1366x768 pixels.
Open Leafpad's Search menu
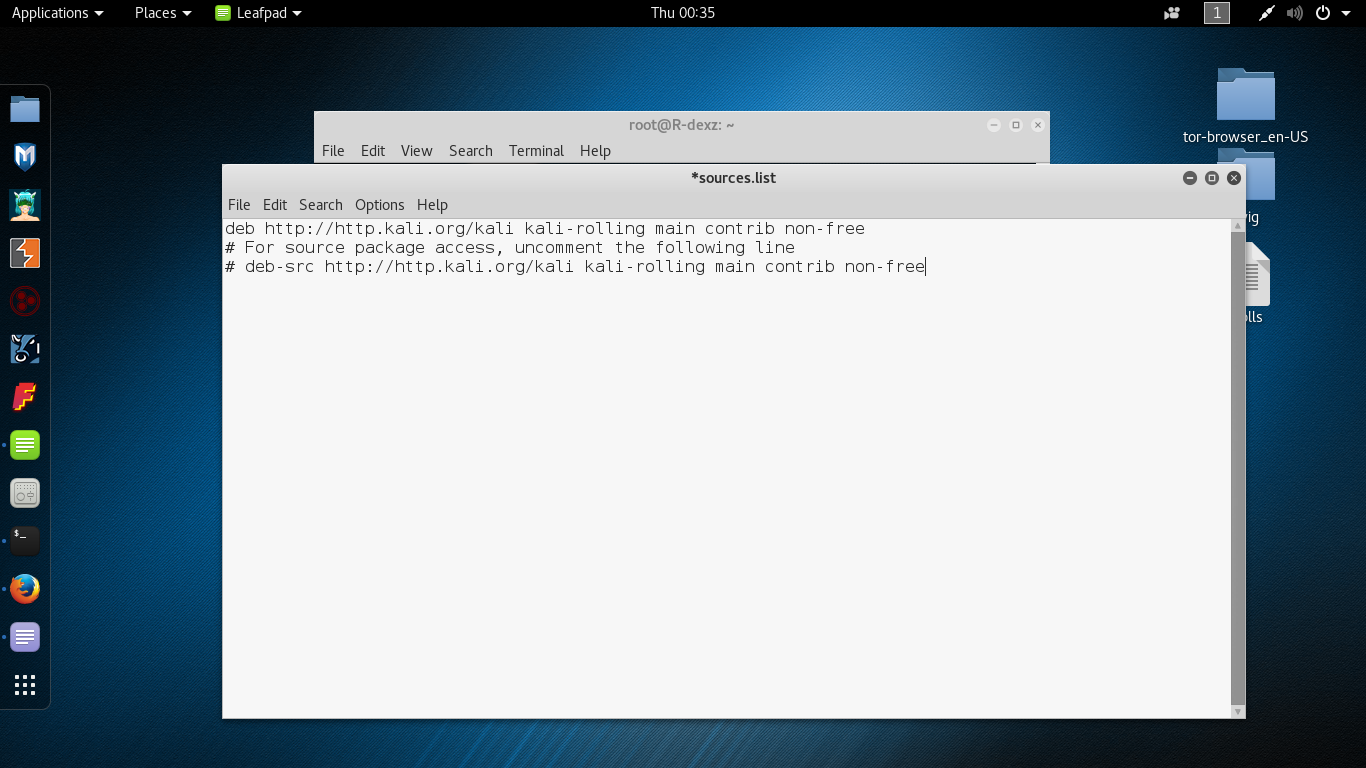(x=320, y=204)
